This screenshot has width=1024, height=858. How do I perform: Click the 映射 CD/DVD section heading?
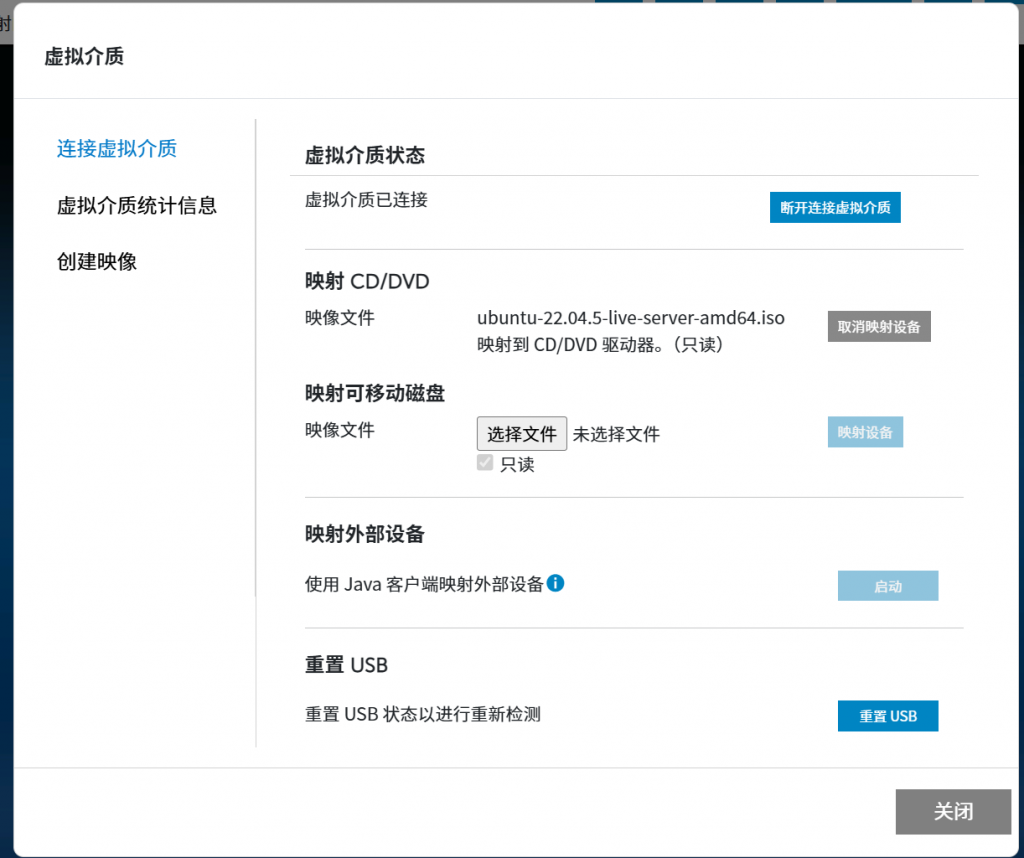(x=367, y=281)
